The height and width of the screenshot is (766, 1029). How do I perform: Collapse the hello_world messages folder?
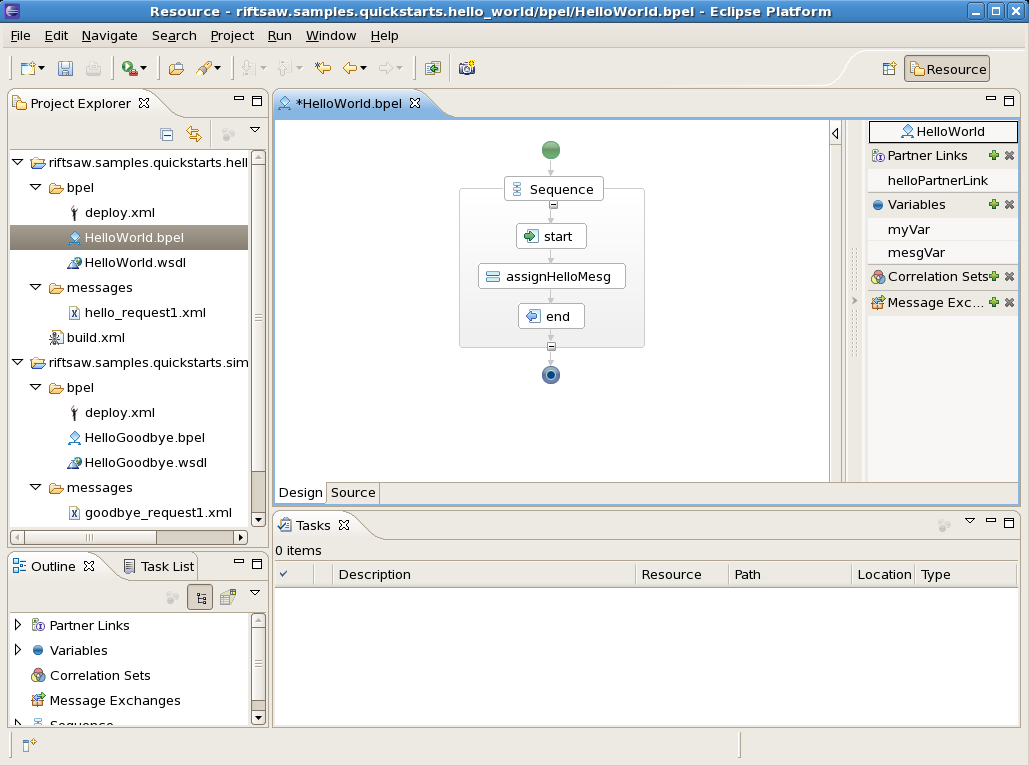click(x=35, y=287)
